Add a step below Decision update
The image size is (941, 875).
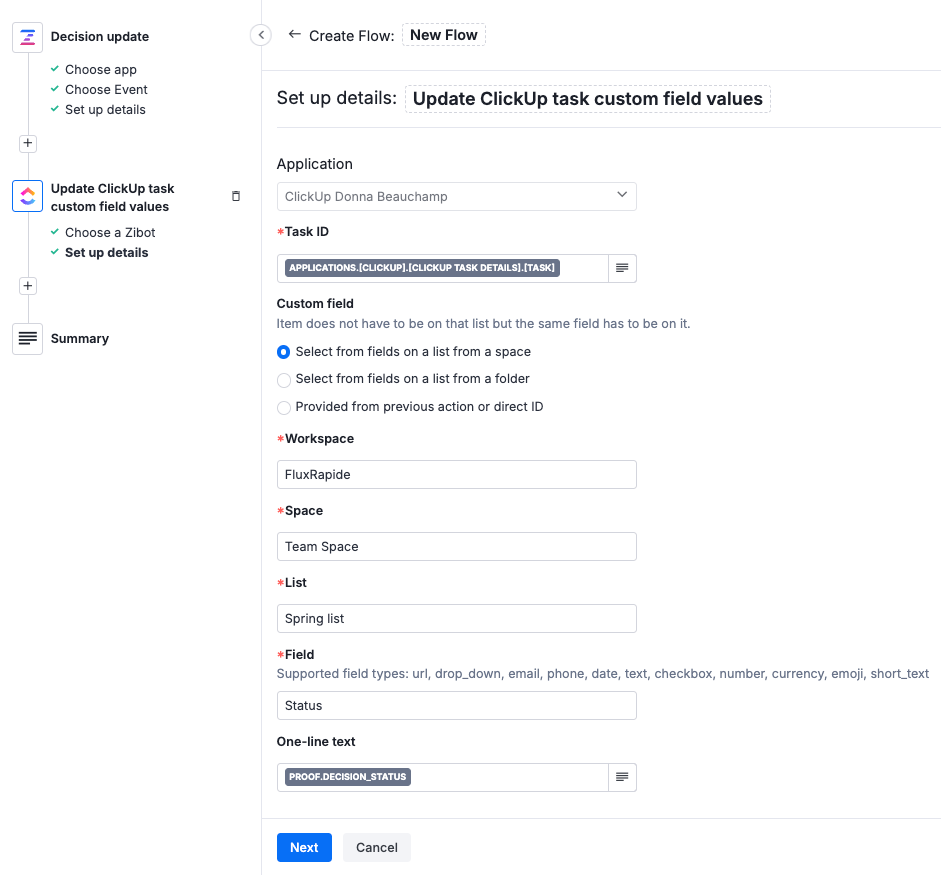click(x=28, y=143)
